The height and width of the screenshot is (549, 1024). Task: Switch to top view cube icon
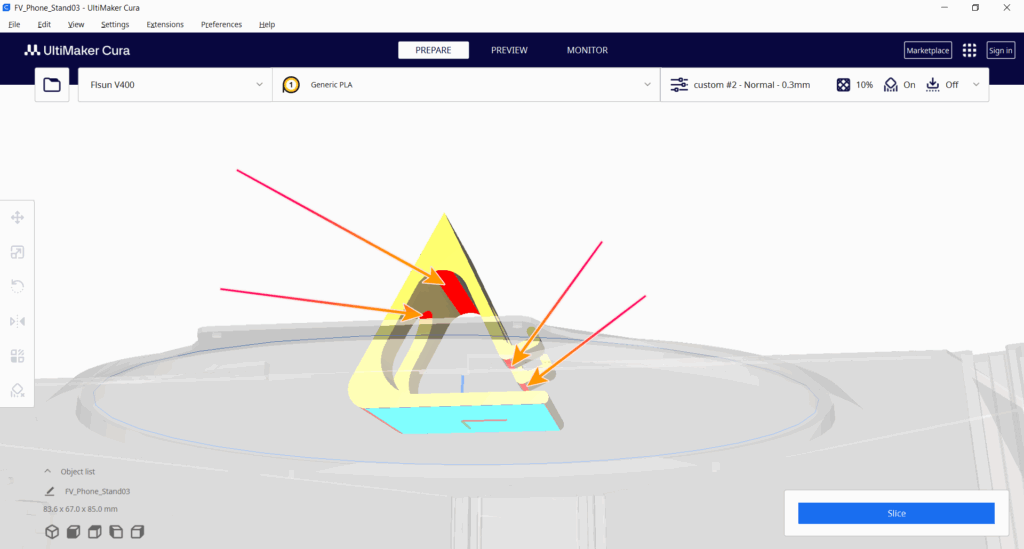[95, 532]
